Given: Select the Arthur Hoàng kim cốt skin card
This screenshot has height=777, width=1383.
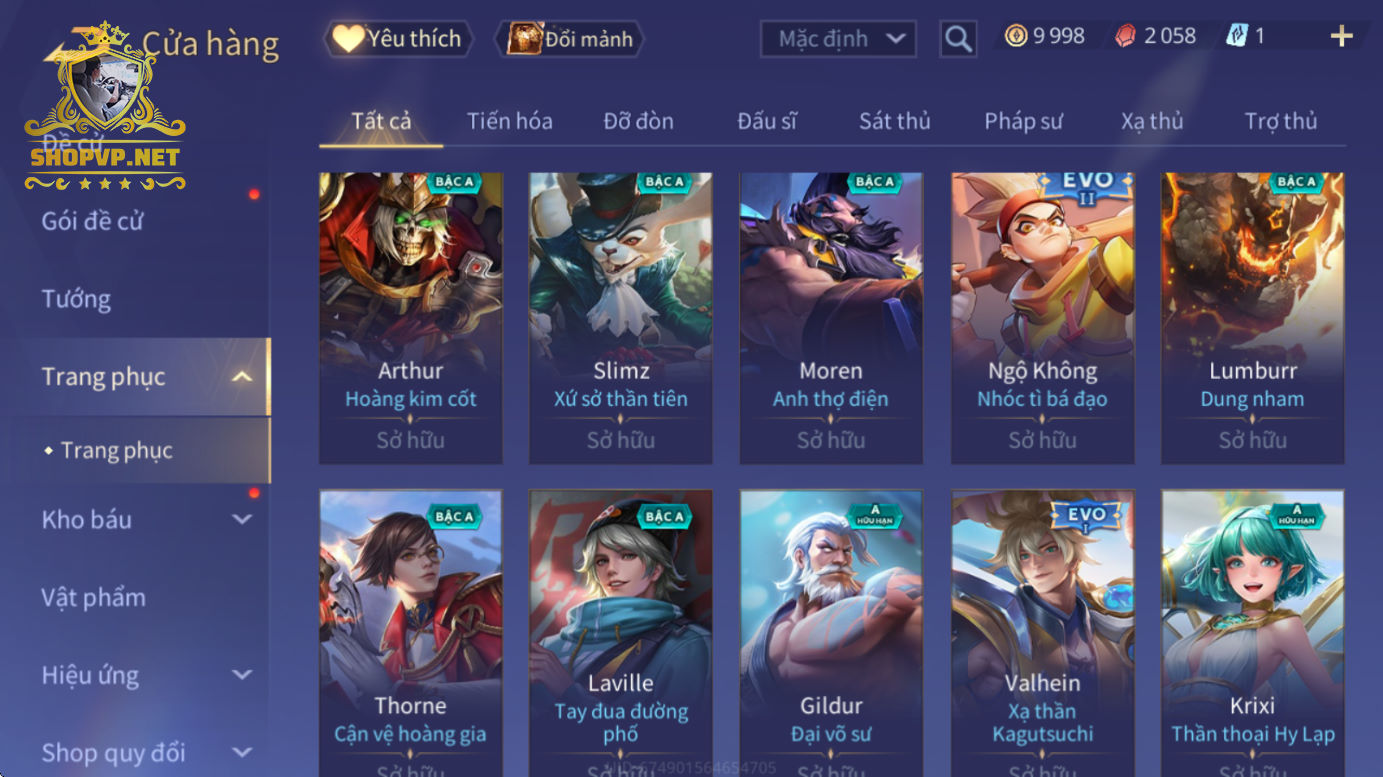Looking at the screenshot, I should [410, 318].
